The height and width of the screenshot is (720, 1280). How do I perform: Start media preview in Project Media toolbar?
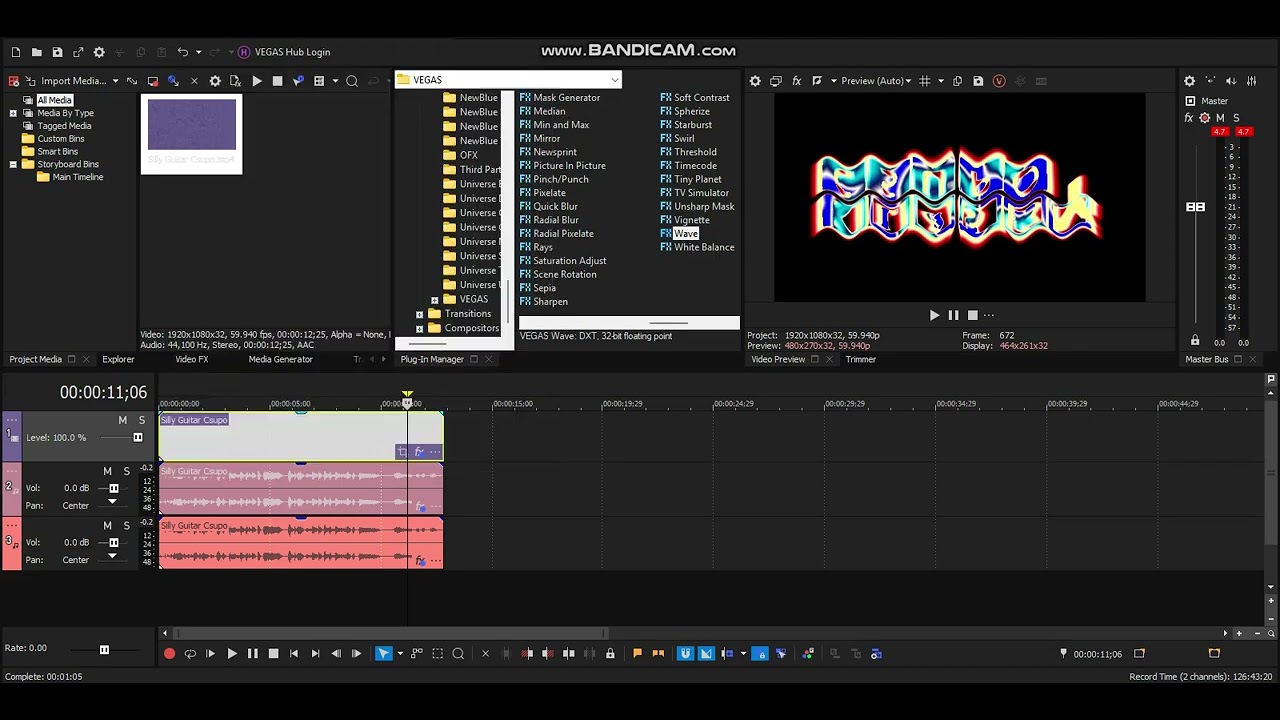tap(257, 81)
